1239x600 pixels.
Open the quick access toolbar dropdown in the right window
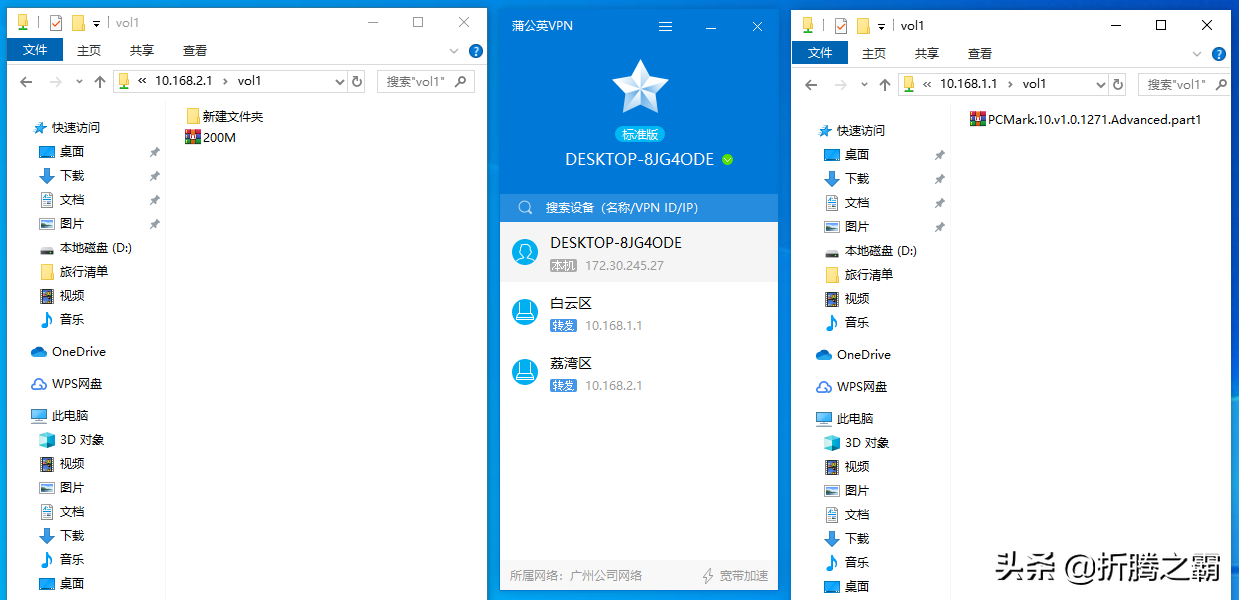(881, 26)
